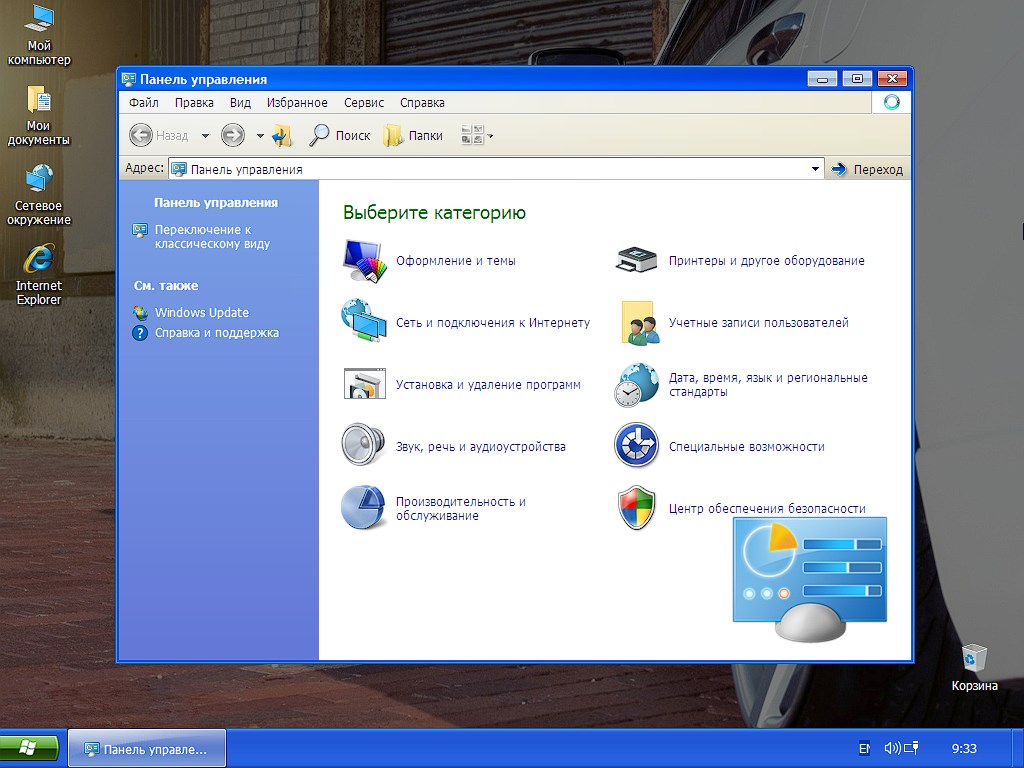
Task: Switch to classic view link
Action: (x=211, y=236)
